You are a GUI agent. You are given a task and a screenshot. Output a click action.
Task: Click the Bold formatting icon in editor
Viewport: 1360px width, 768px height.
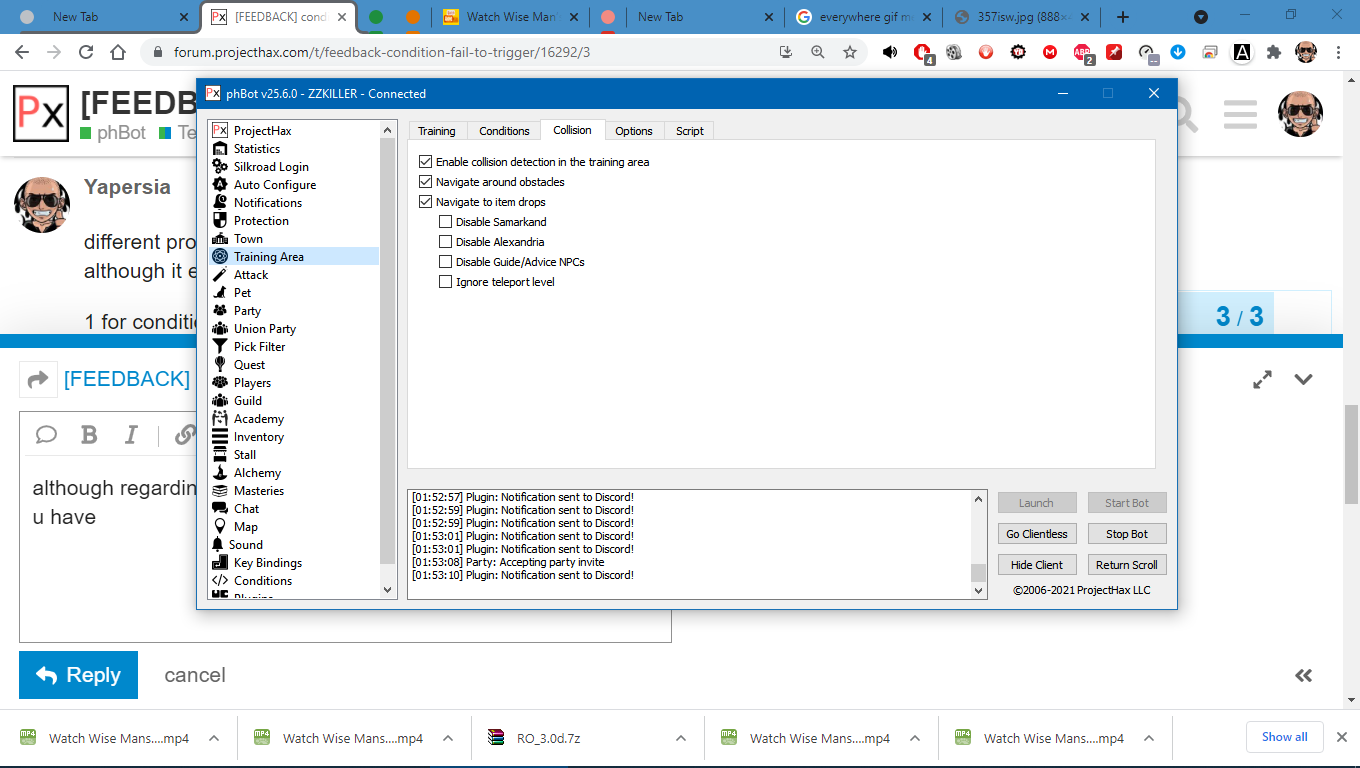pos(89,435)
